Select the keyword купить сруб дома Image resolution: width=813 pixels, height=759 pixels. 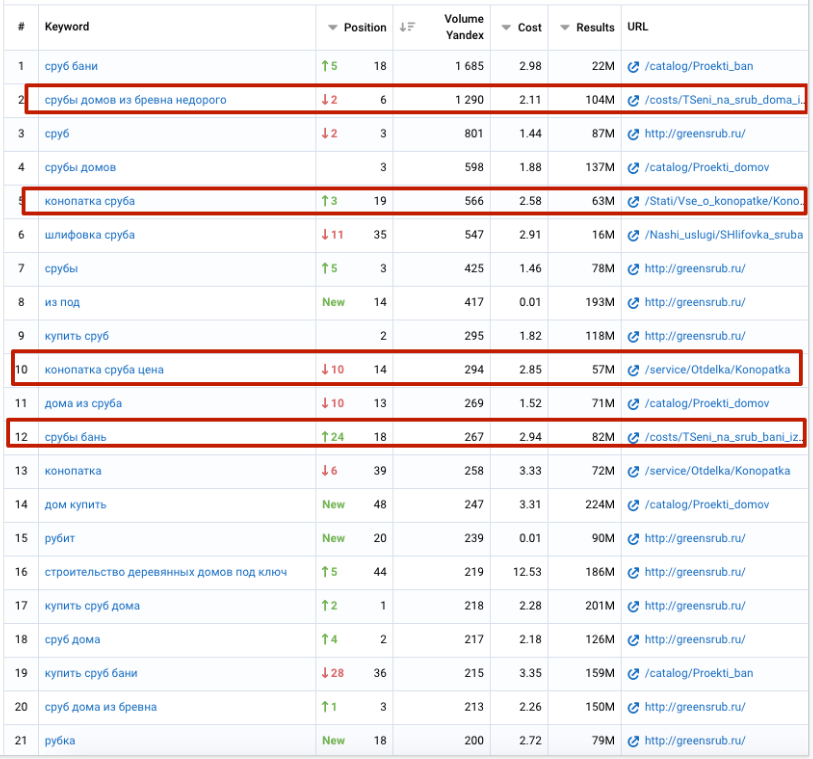pyautogui.click(x=92, y=606)
